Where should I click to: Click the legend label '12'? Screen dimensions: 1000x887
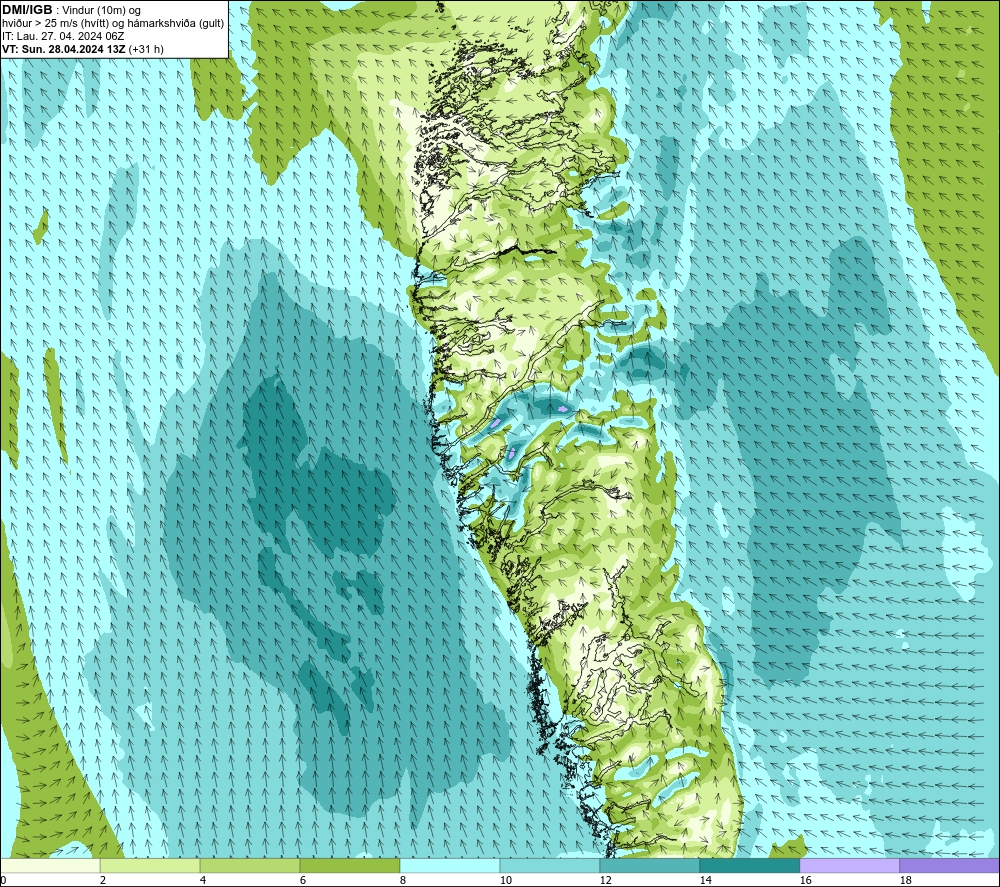(x=605, y=880)
